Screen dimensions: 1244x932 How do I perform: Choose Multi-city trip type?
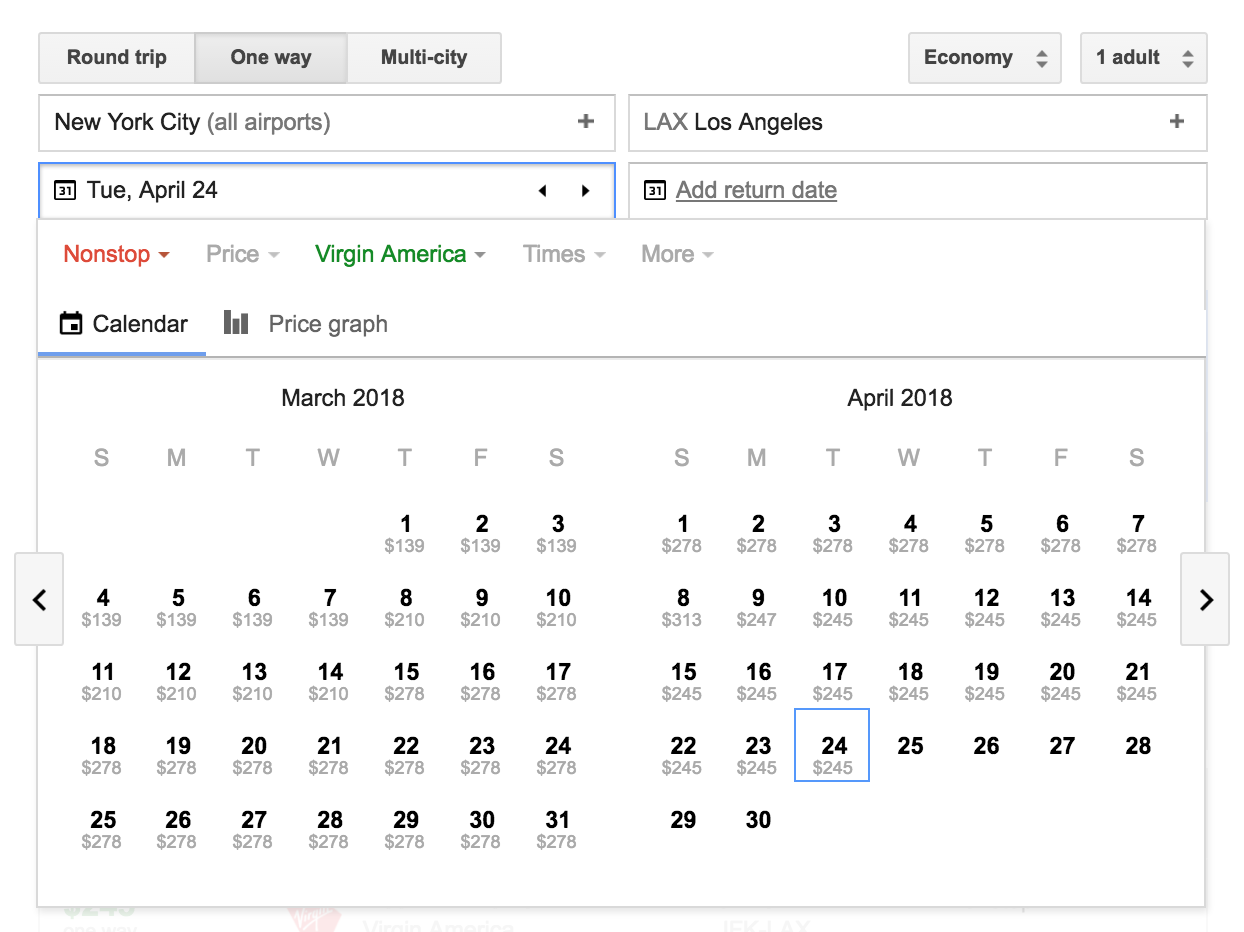(x=424, y=58)
